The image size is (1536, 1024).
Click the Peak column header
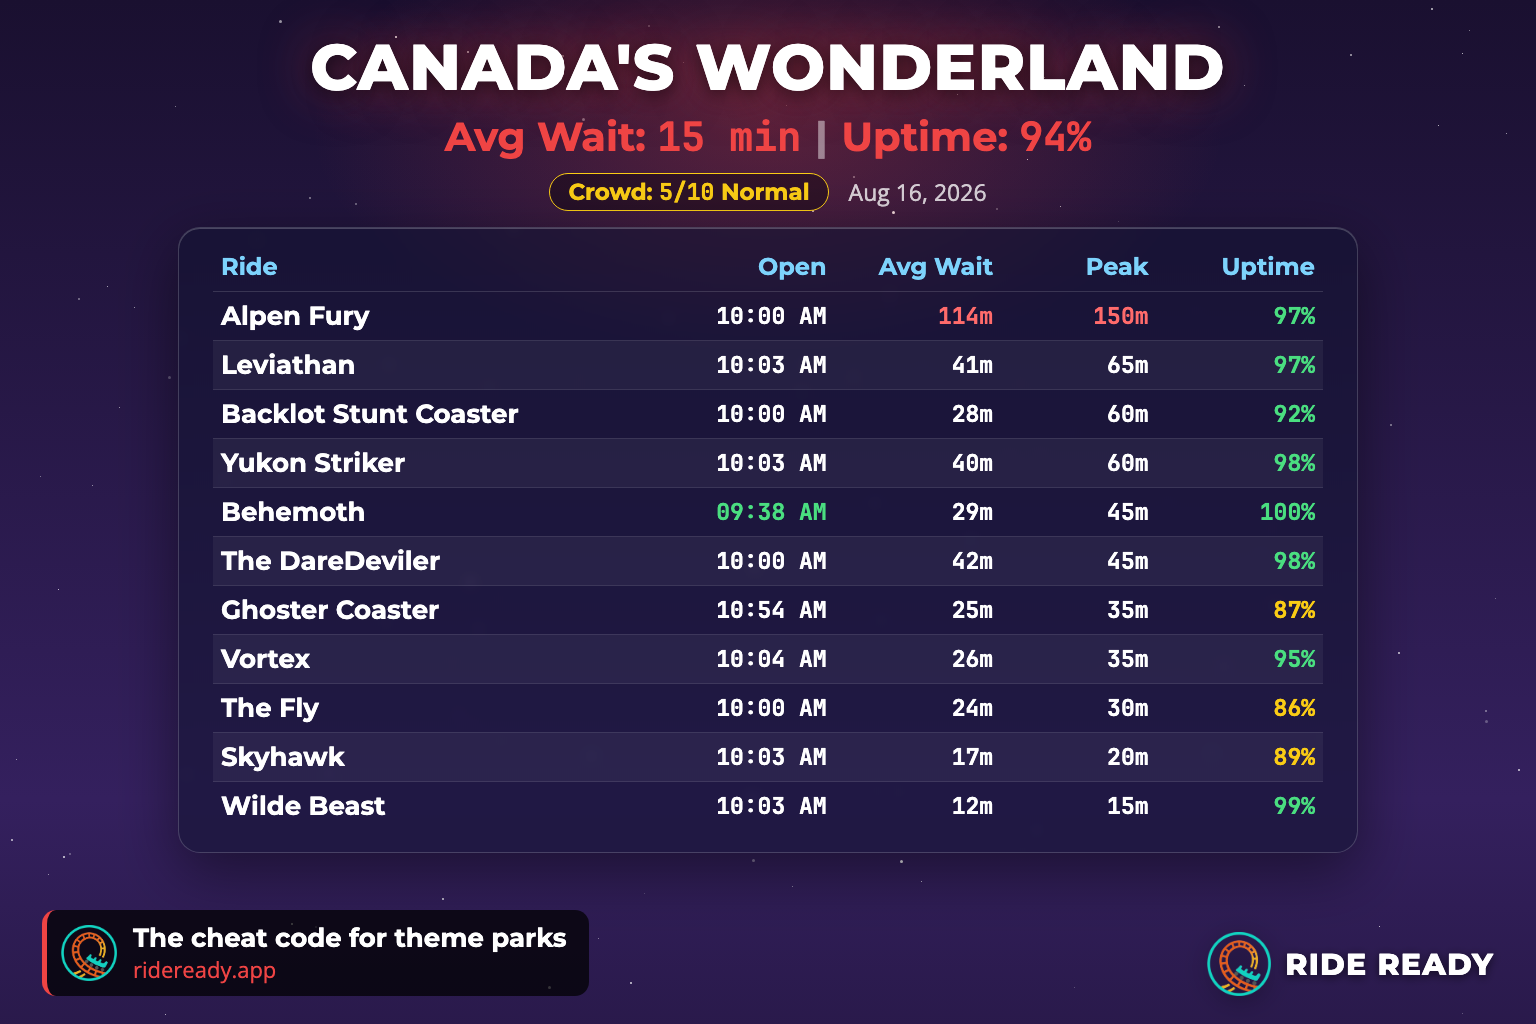[x=1117, y=267]
